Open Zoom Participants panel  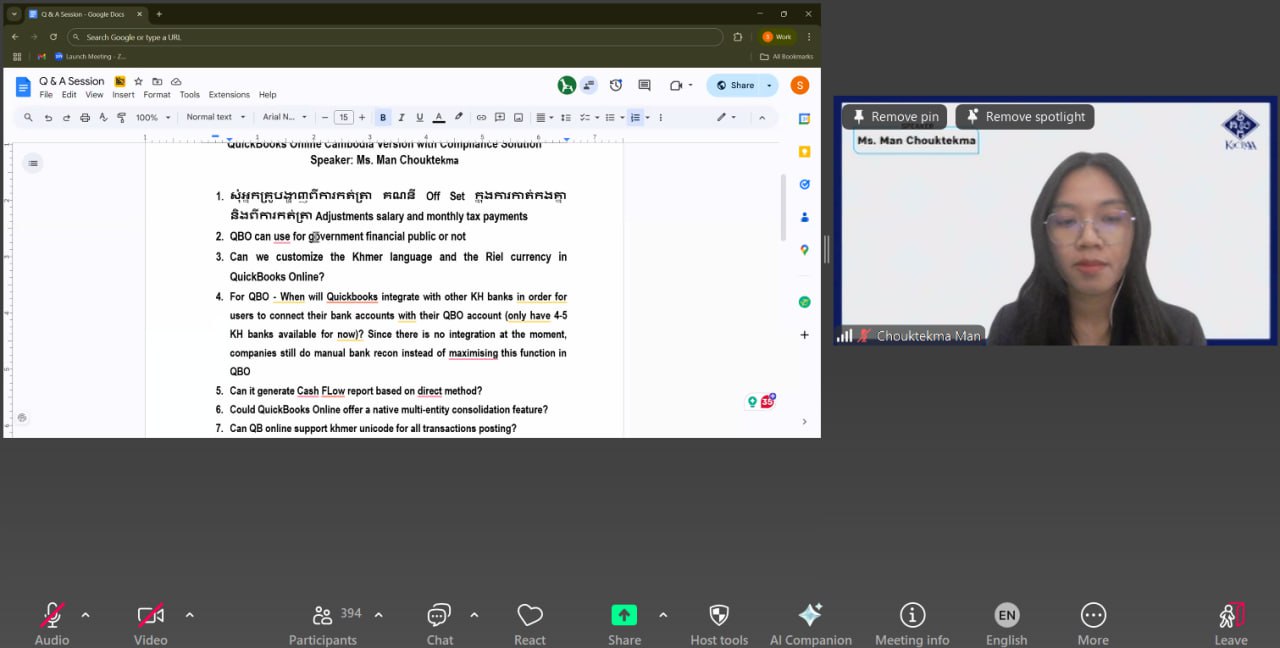323,622
